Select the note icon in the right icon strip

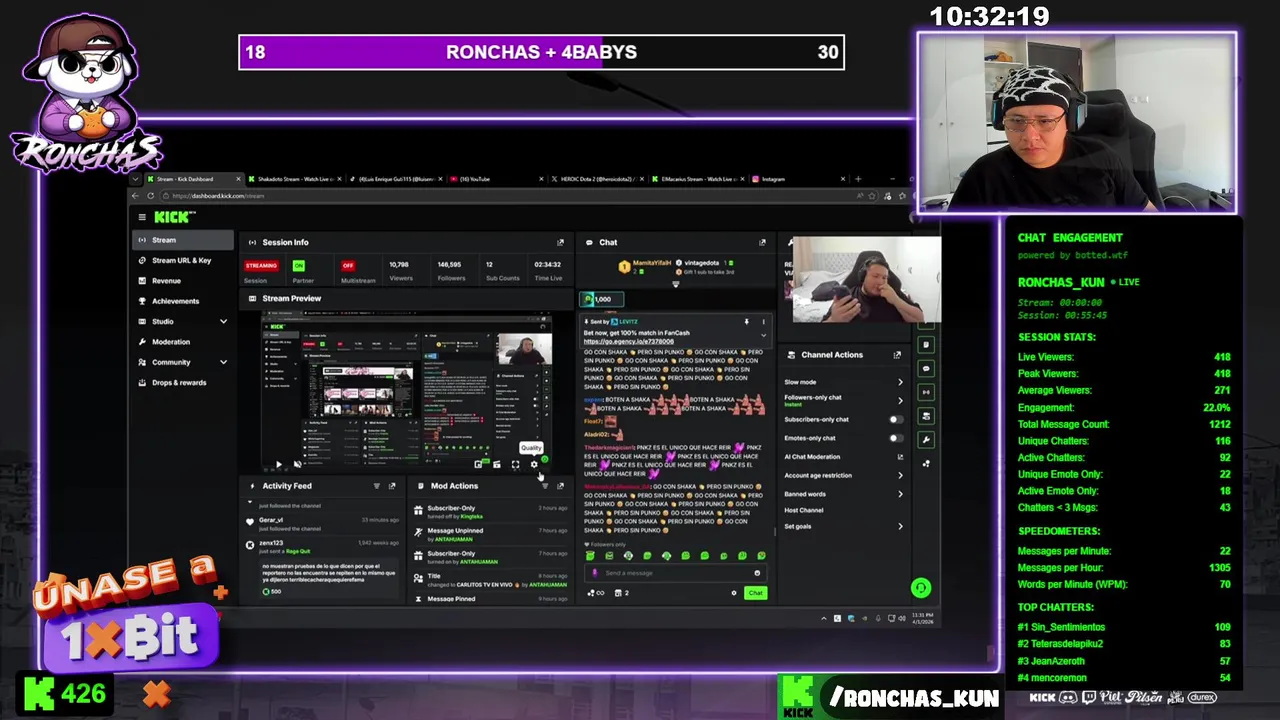926,344
